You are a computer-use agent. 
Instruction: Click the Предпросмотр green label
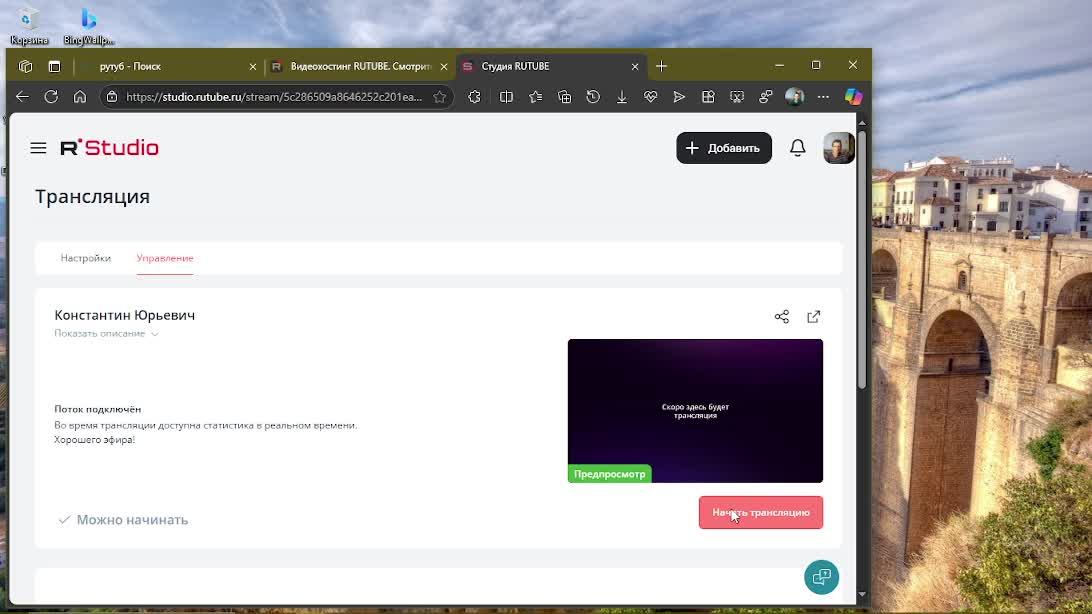(609, 474)
